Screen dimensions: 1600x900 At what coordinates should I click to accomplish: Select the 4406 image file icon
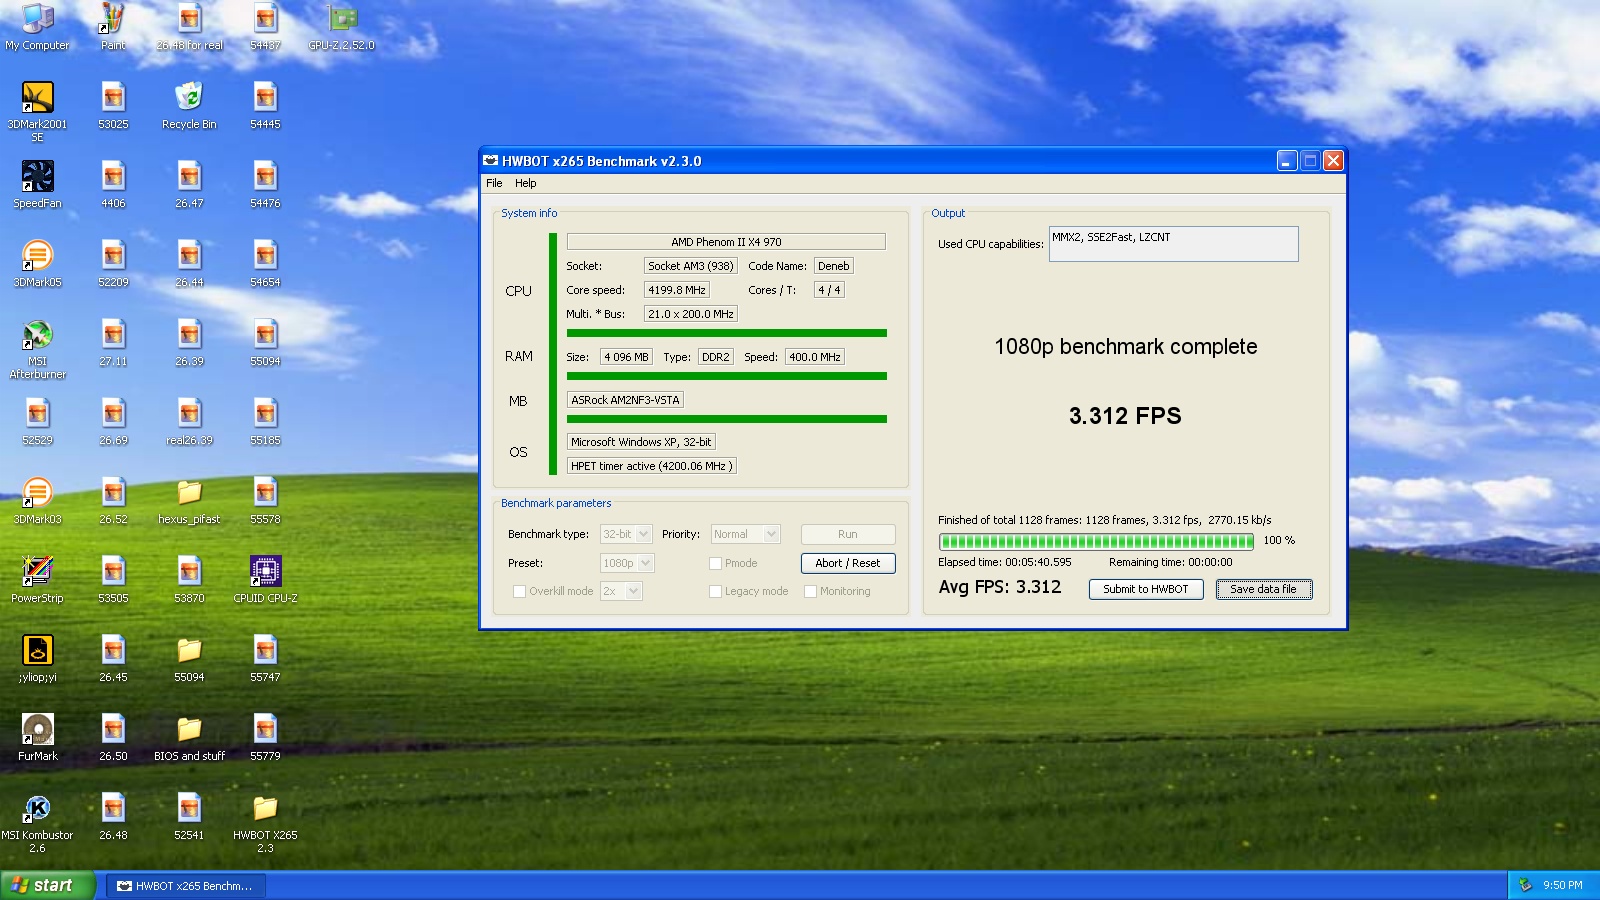[113, 184]
